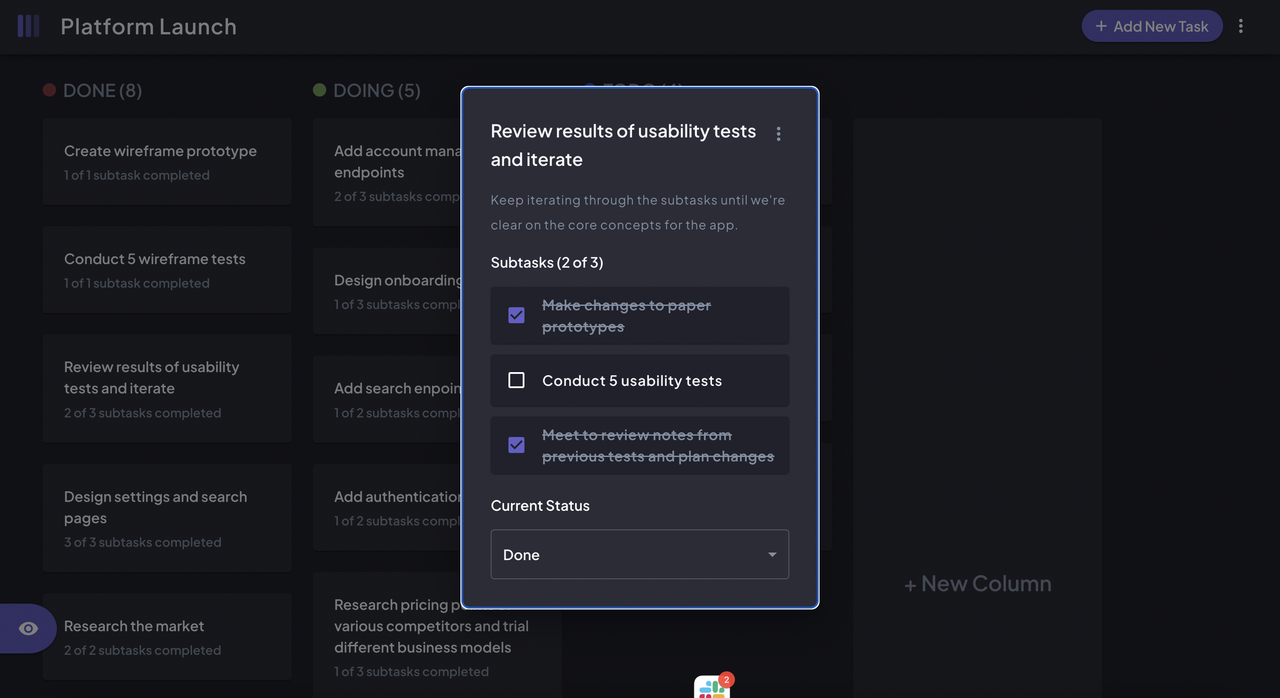This screenshot has height=698, width=1280.
Task: Click the DOING (5) column header
Action: point(377,91)
